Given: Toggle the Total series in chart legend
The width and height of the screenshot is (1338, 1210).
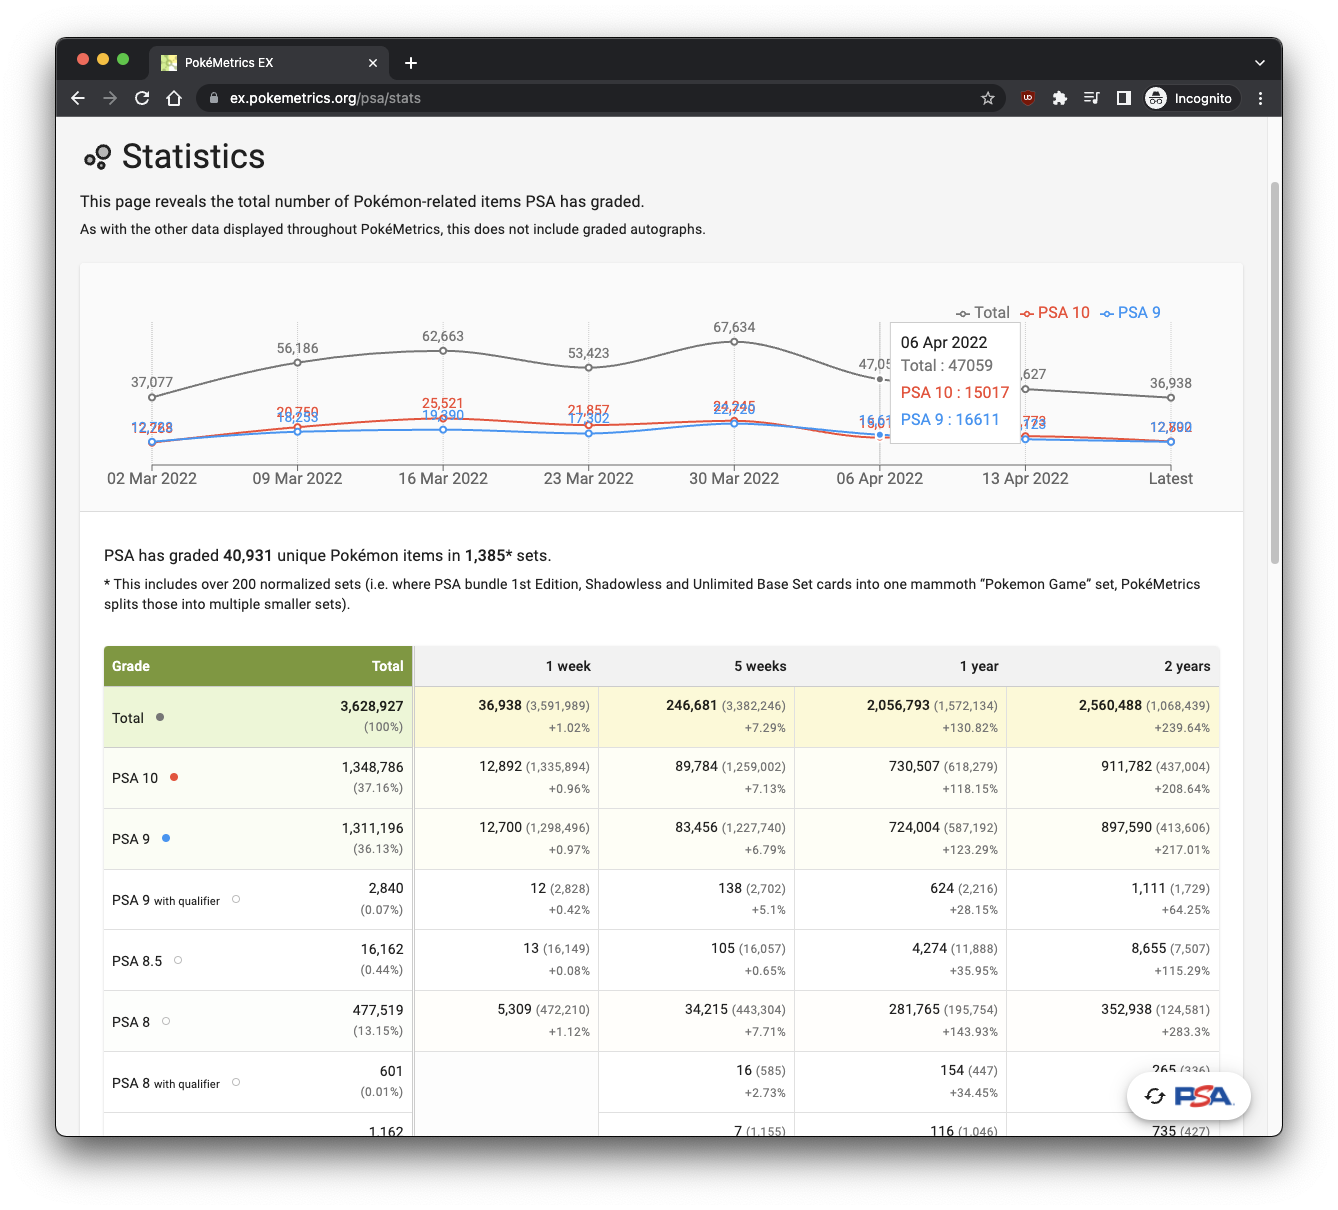Looking at the screenshot, I should point(983,313).
